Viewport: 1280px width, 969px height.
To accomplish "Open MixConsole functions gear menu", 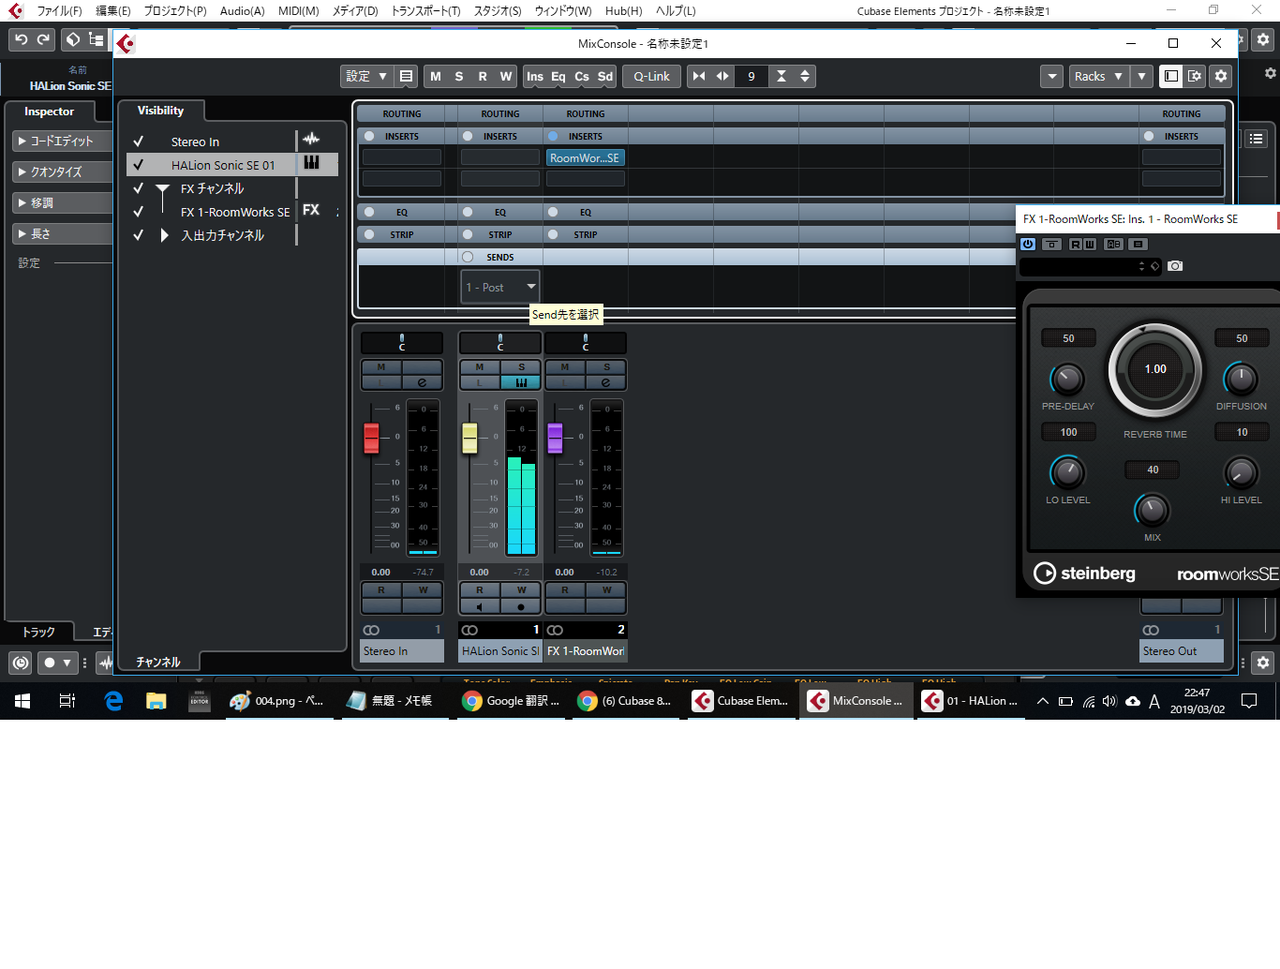I will (1220, 76).
